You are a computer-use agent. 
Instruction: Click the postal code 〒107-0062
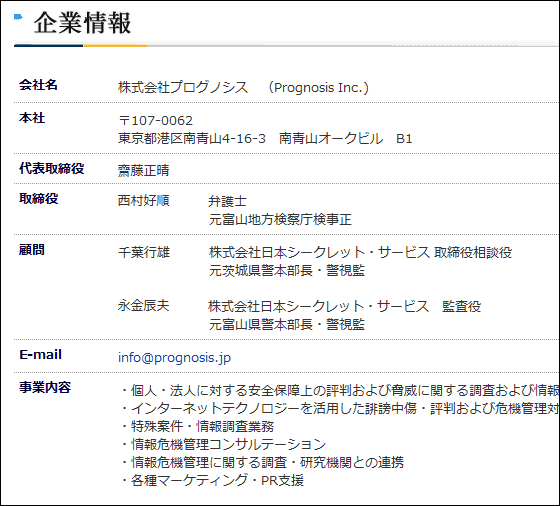pos(156,121)
